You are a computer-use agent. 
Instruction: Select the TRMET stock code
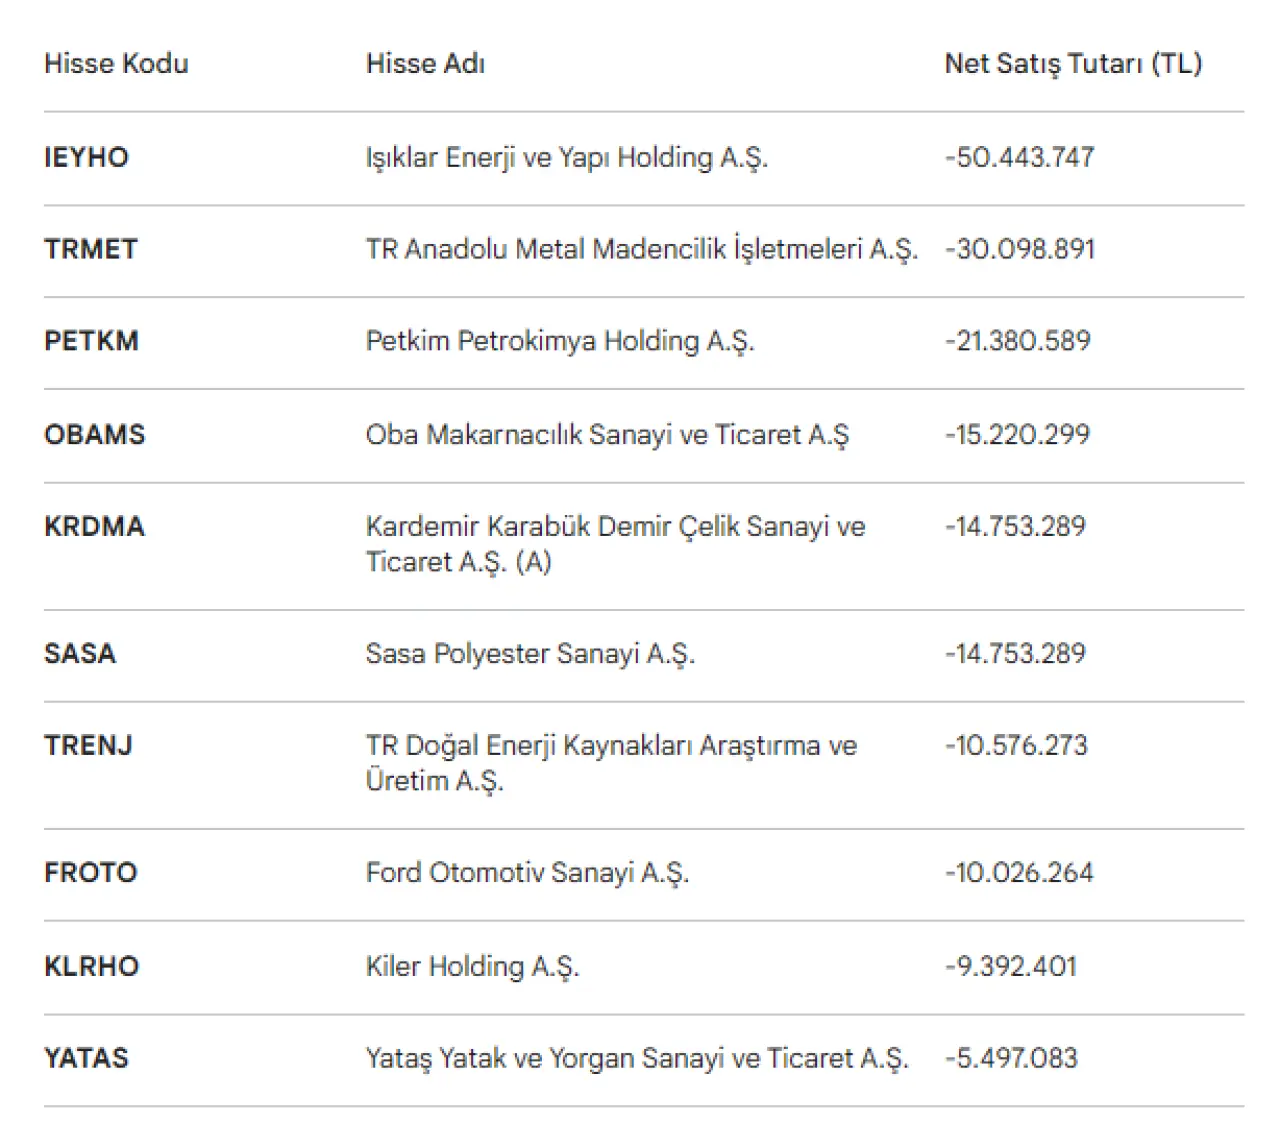(x=91, y=249)
